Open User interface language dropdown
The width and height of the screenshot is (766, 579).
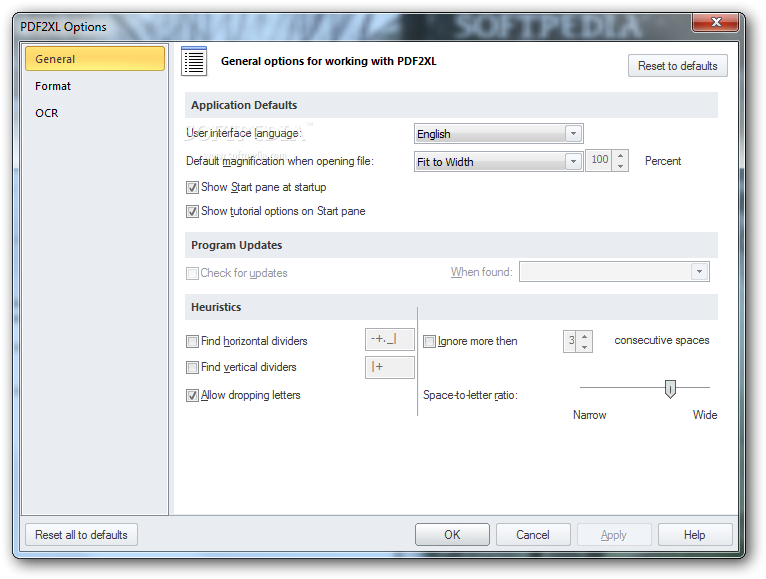click(x=499, y=133)
